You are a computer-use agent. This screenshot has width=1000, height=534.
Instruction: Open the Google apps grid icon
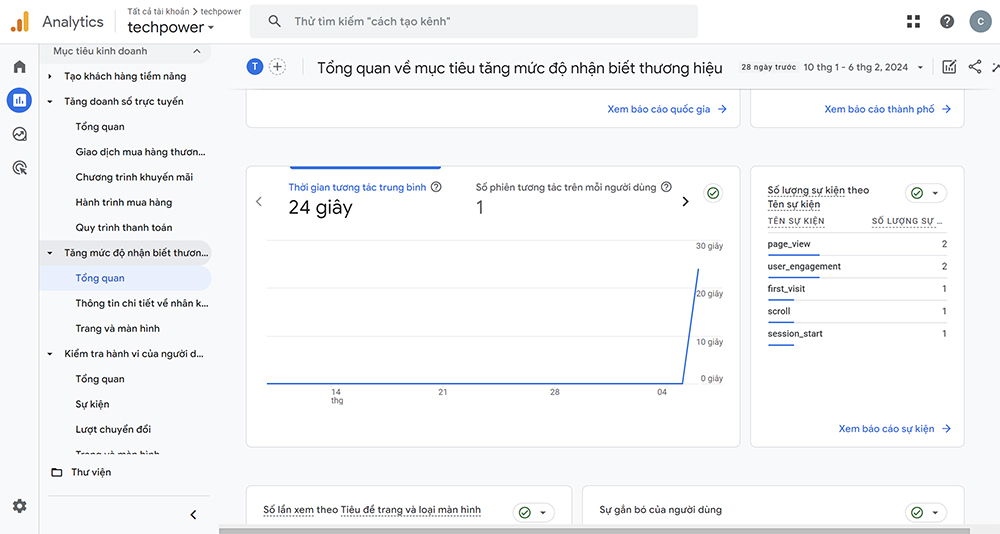coord(913,22)
